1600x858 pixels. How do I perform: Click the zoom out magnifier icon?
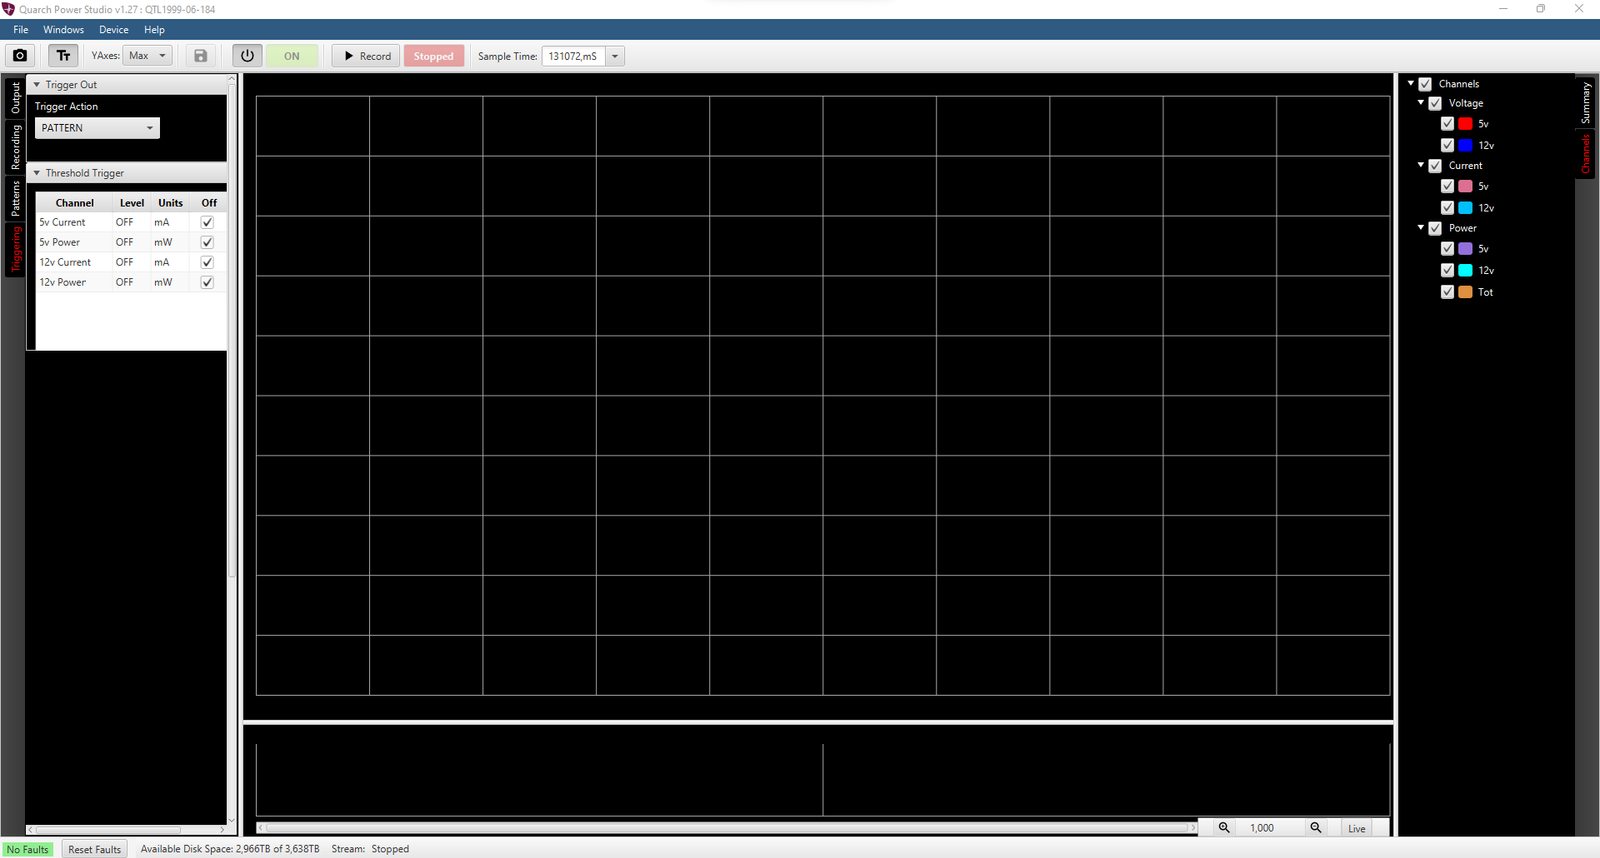[1316, 828]
